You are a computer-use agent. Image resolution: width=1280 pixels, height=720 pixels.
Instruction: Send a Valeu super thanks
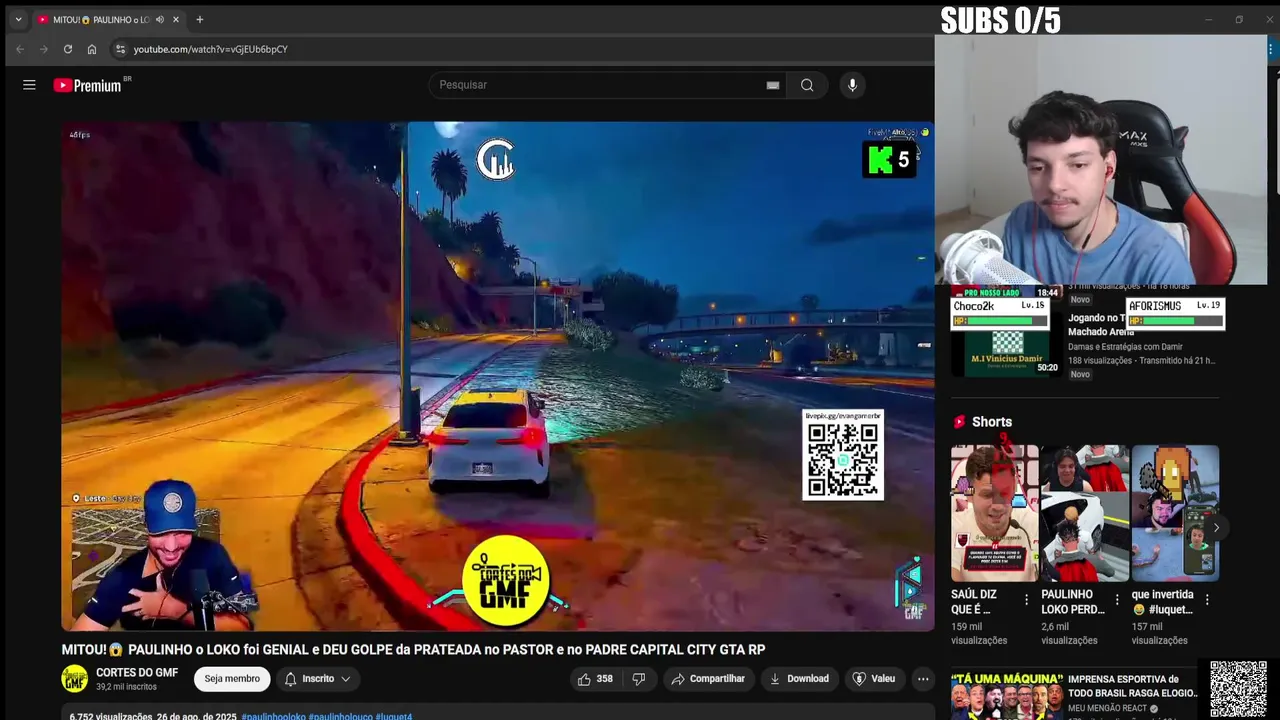pos(873,679)
